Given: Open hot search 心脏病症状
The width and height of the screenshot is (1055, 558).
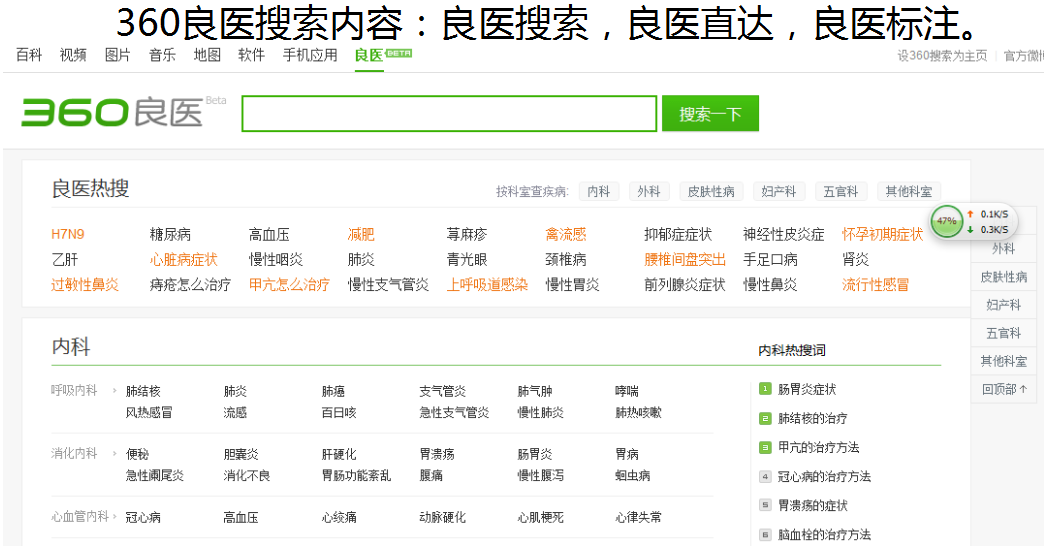Looking at the screenshot, I should (x=184, y=260).
